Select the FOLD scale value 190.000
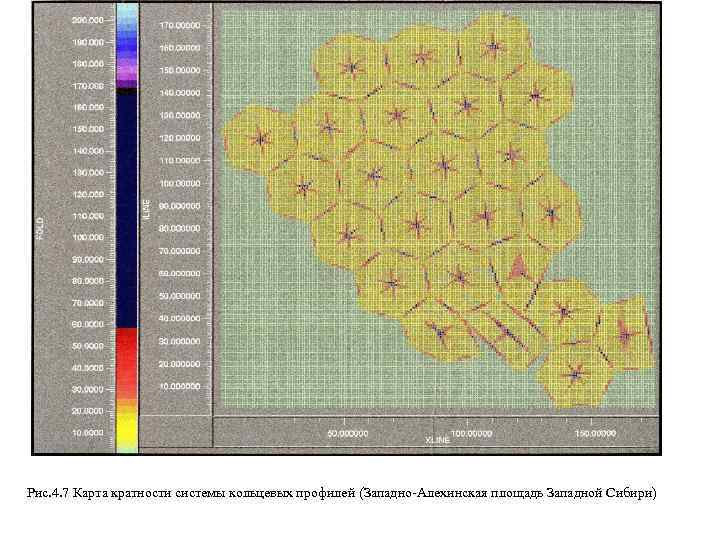This screenshot has height=540, width=720. 88,42
